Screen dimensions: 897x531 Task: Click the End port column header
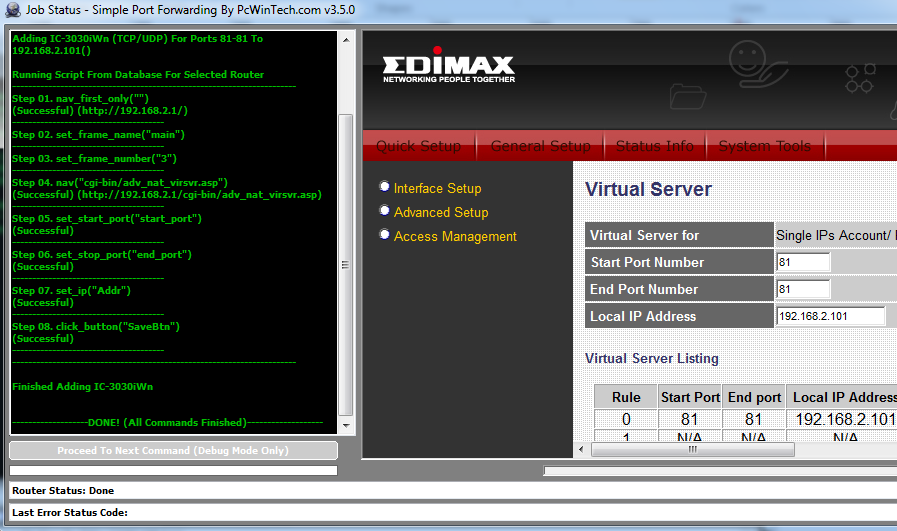(754, 397)
